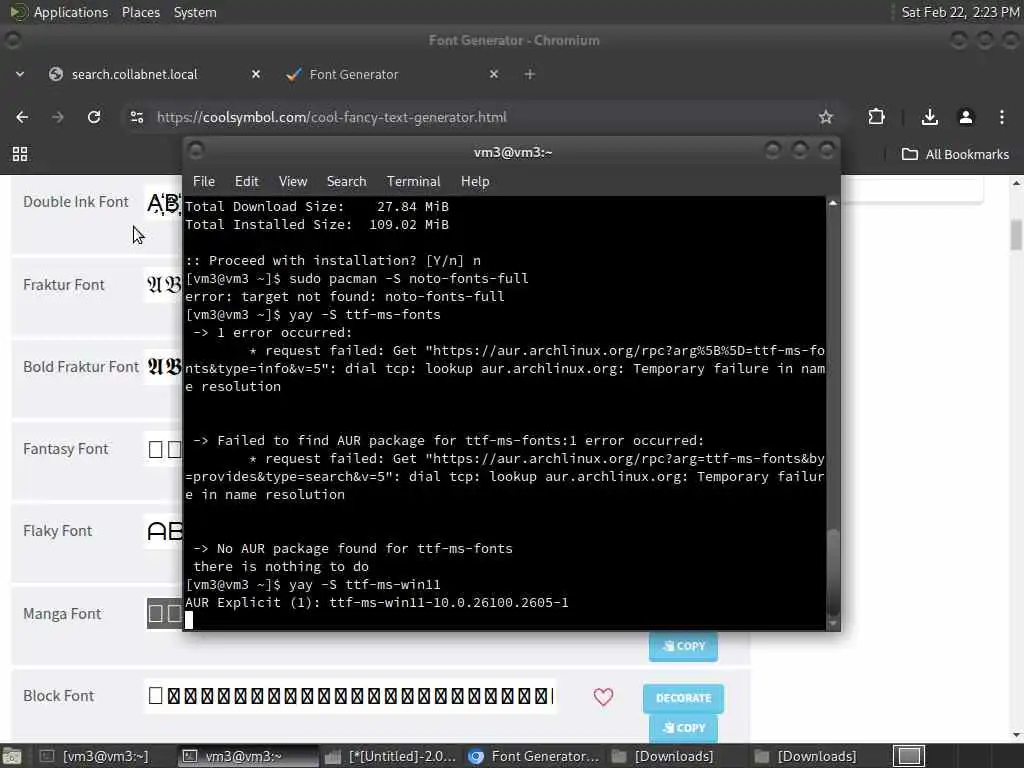Click the workspace switcher in panel
Viewport: 1024px width, 768px height.
click(x=908, y=756)
